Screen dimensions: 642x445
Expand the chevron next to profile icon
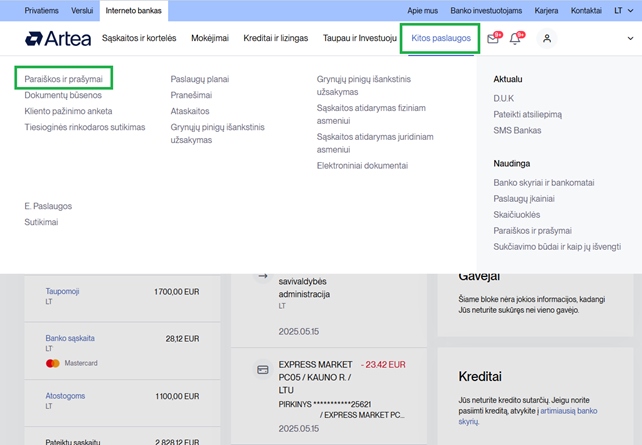coord(630,38)
